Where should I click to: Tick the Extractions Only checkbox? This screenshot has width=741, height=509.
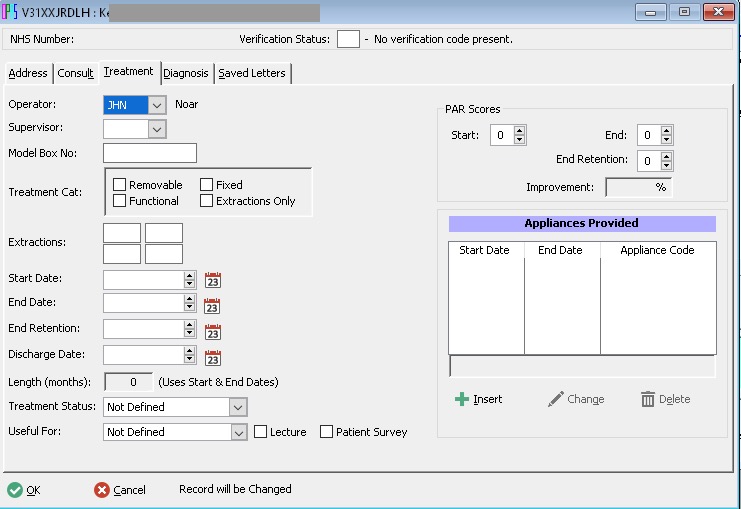[206, 201]
